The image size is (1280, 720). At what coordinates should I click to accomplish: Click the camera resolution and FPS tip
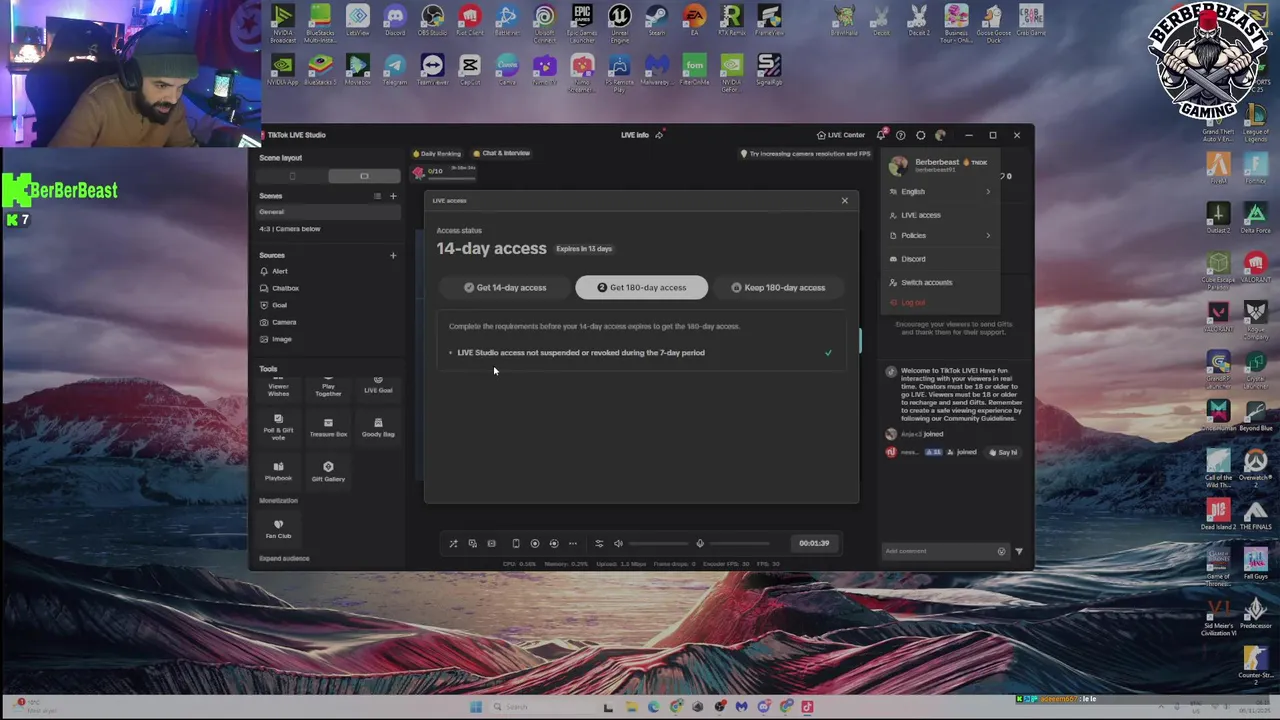pyautogui.click(x=805, y=154)
